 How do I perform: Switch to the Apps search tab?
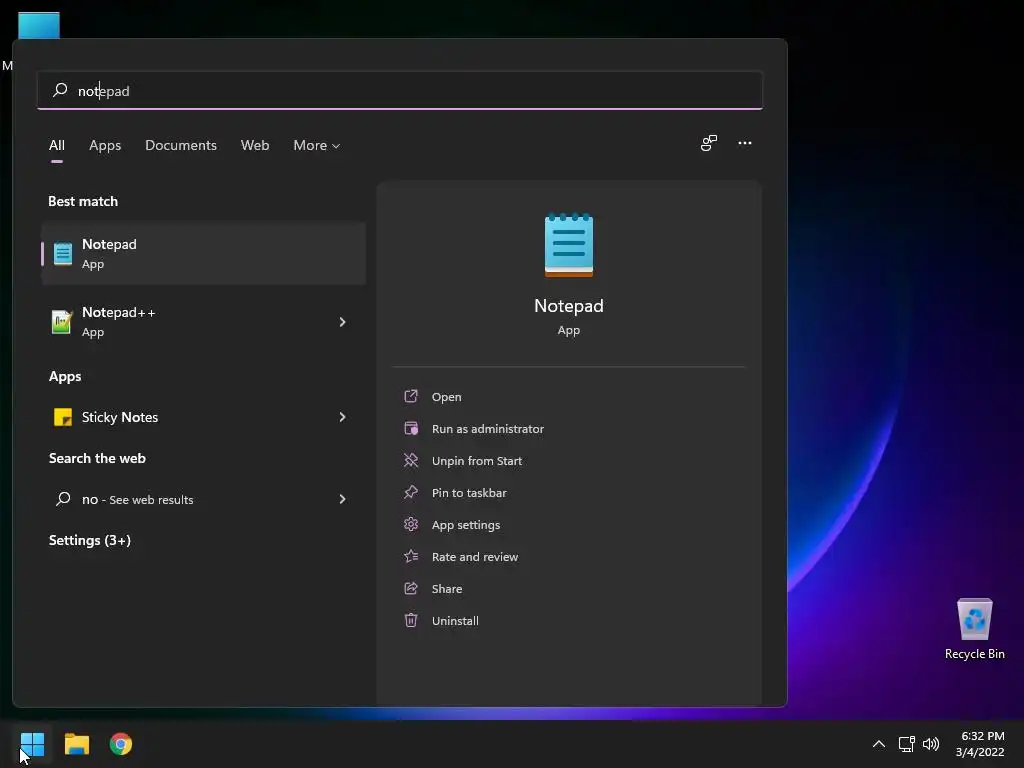tap(105, 145)
